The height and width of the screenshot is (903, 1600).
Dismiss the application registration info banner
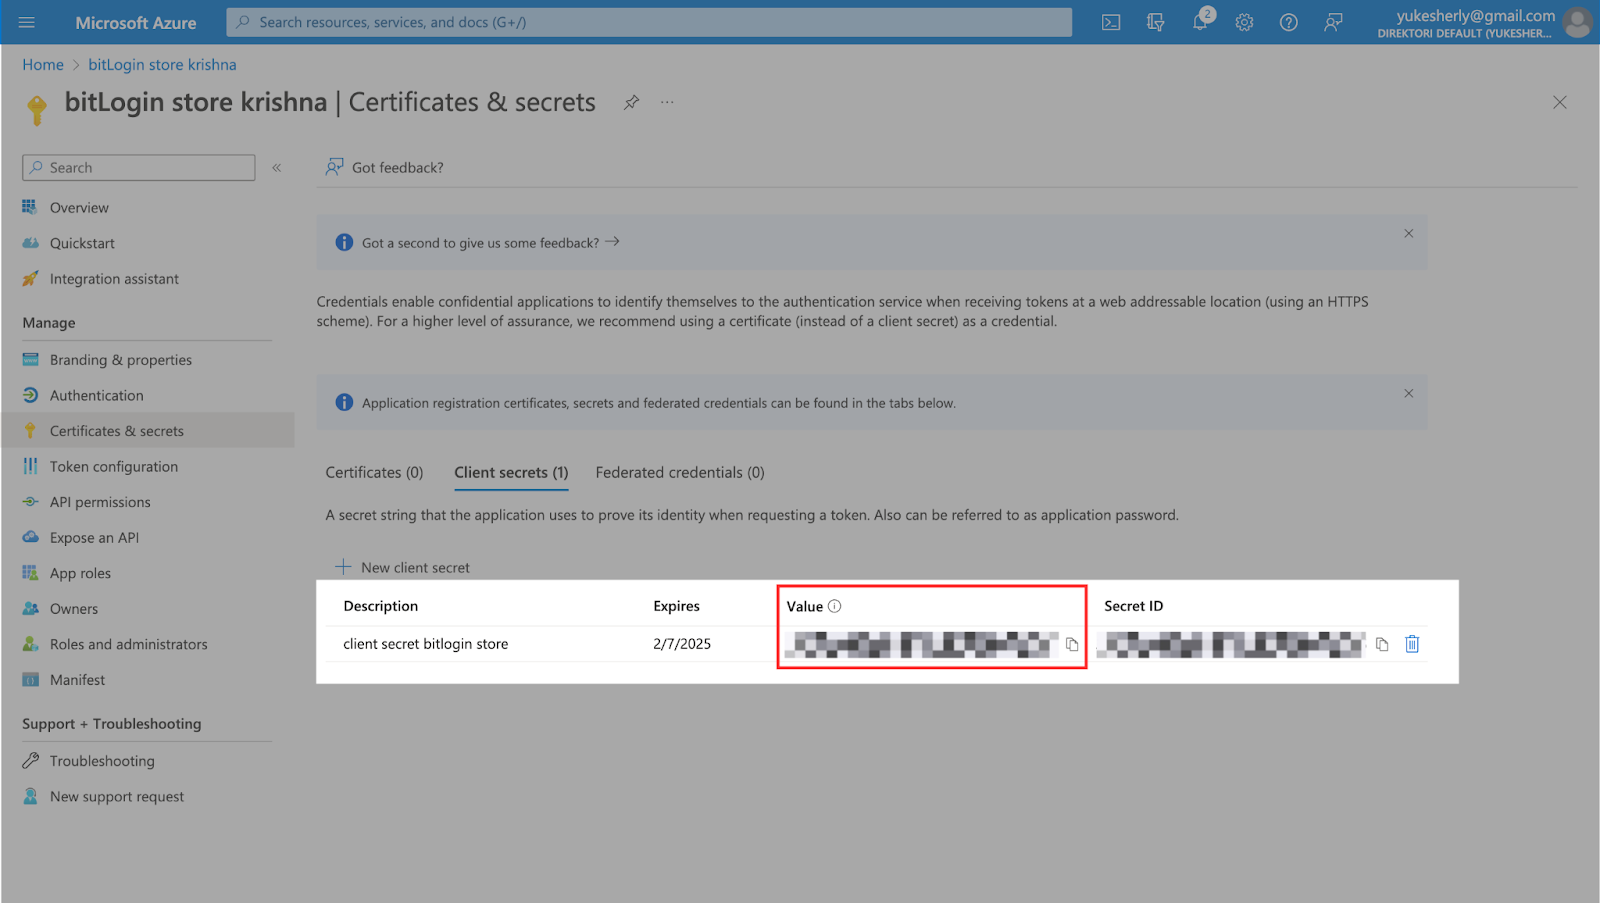(x=1408, y=393)
